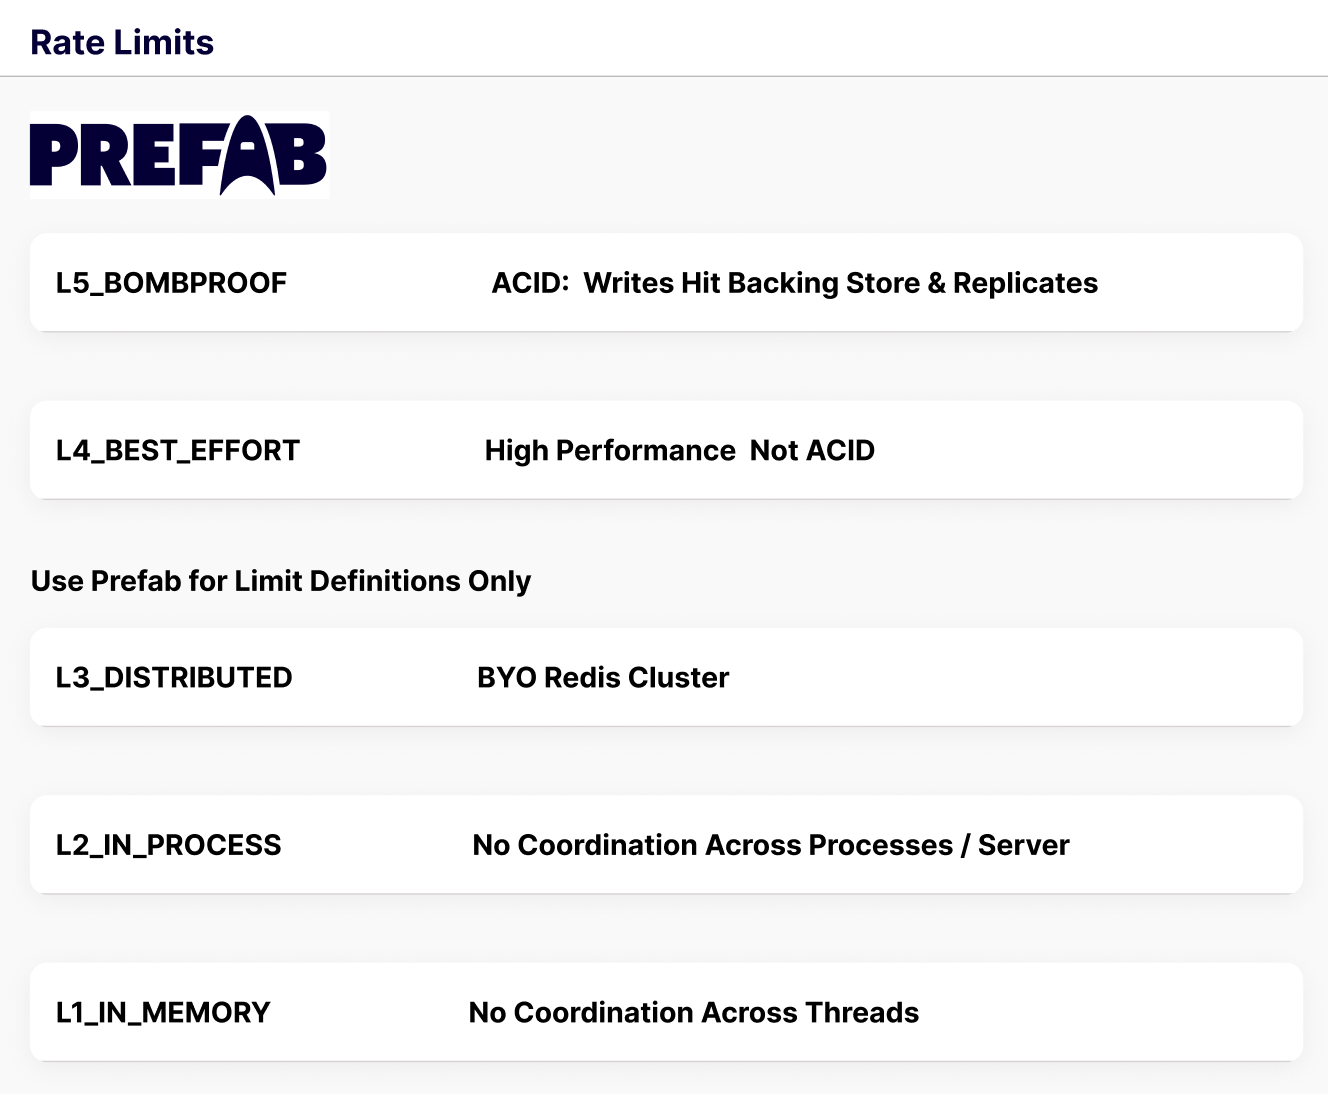Viewport: 1328px width, 1094px height.
Task: Click 'No Coordination Across Threads' description
Action: 693,1013
